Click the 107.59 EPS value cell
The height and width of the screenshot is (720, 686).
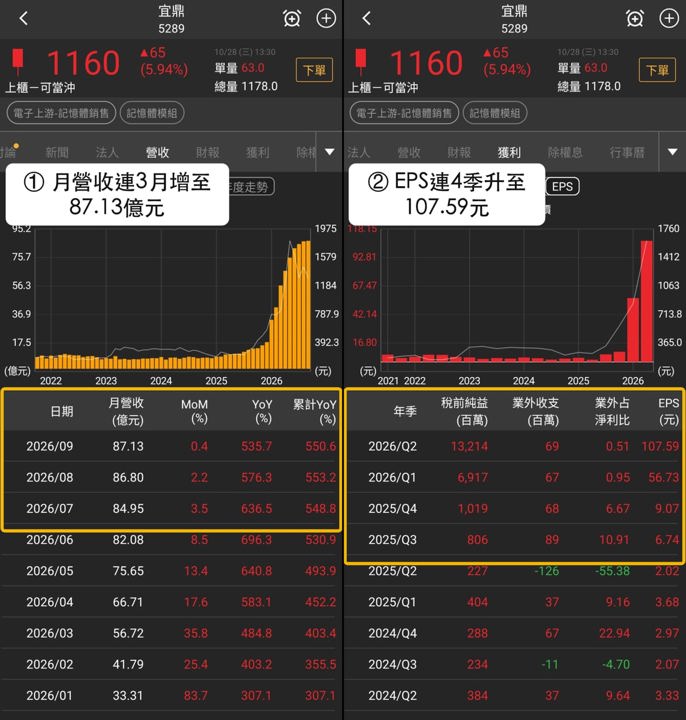(x=660, y=446)
